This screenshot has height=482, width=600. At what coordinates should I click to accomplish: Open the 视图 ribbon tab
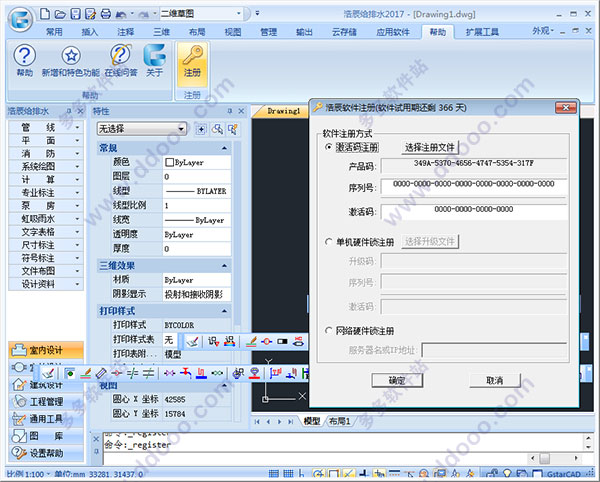pyautogui.click(x=233, y=32)
